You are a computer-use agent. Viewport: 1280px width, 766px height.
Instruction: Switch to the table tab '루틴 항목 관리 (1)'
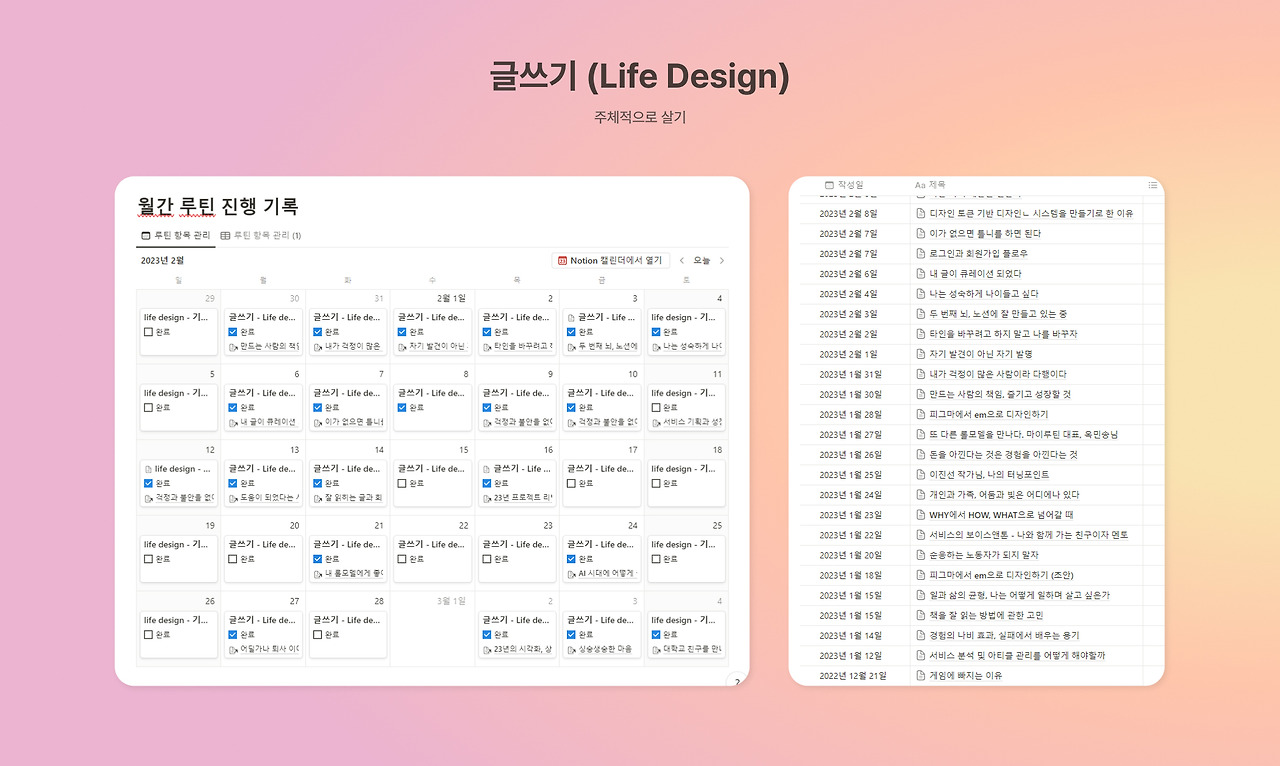pos(260,235)
